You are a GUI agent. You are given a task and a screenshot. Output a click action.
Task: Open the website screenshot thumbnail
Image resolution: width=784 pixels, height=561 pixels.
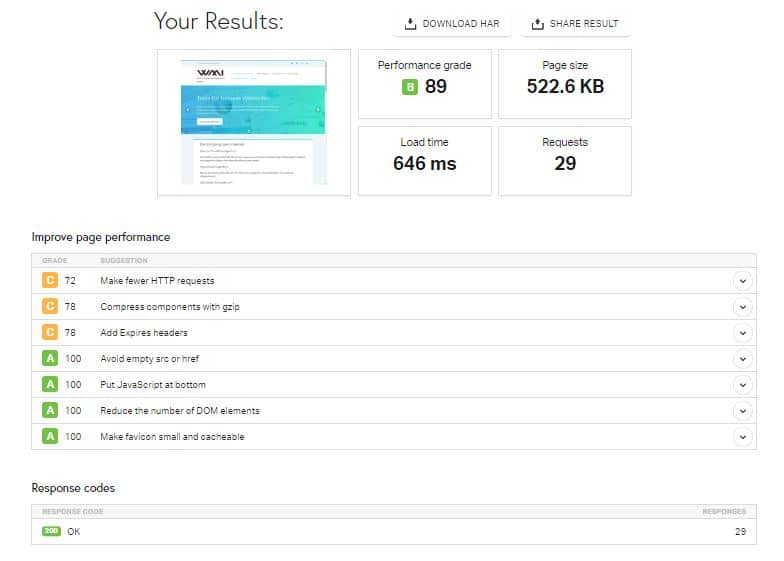click(254, 122)
